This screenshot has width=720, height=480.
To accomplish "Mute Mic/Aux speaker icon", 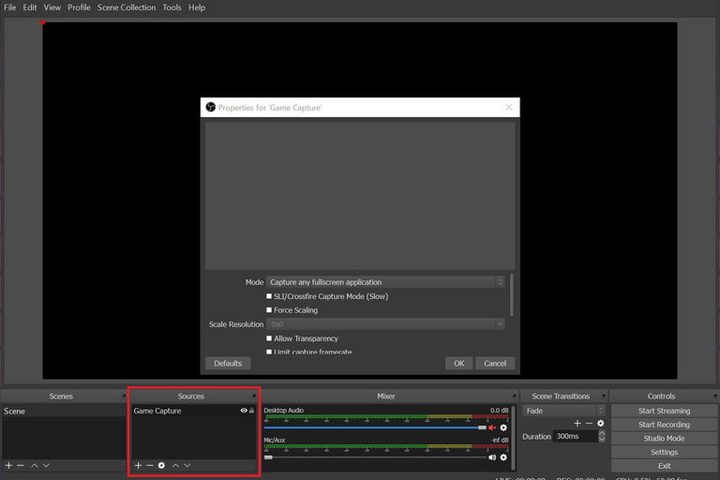I will (x=492, y=458).
